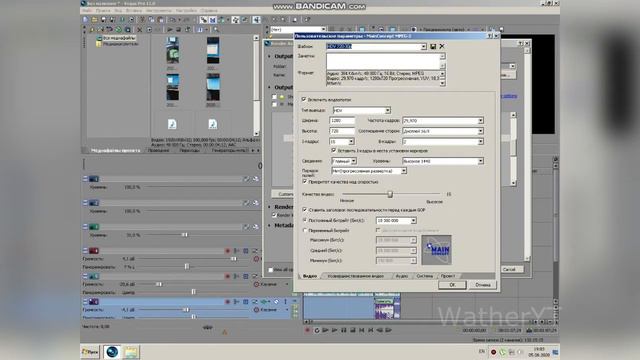This screenshot has width=640, height=360.
Task: Click the Pause button in transport bar
Action: tap(344, 330)
